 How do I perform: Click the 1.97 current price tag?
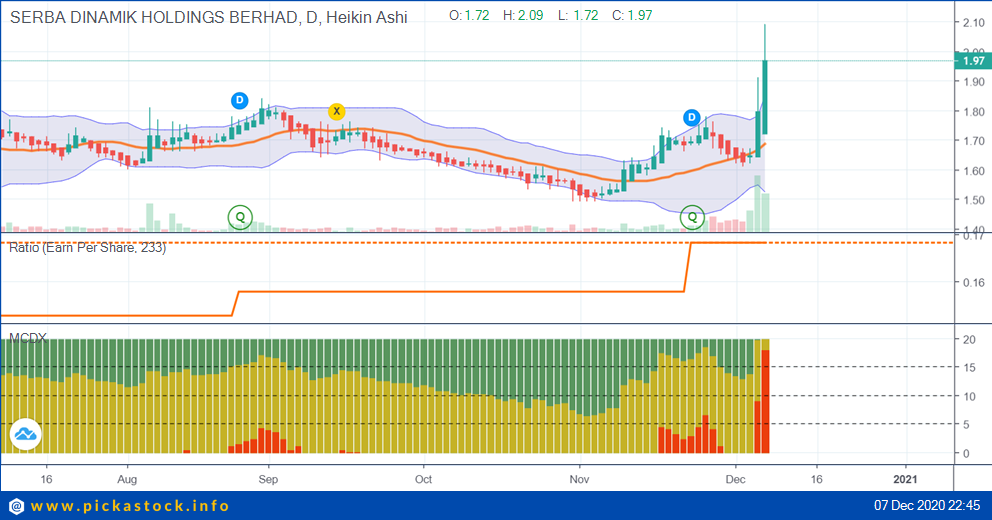tap(972, 61)
